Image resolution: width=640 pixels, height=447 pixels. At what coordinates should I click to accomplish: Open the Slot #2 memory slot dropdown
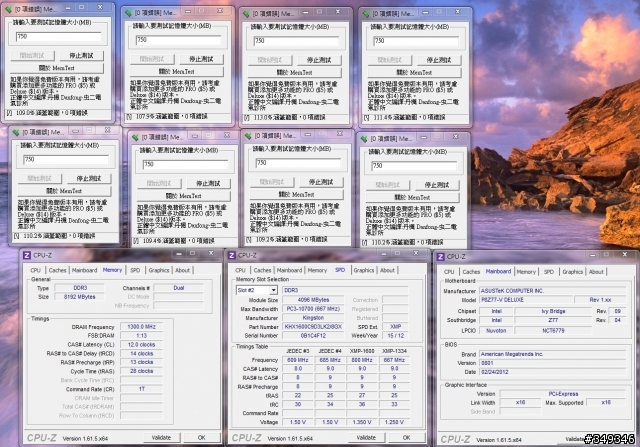coord(273,290)
